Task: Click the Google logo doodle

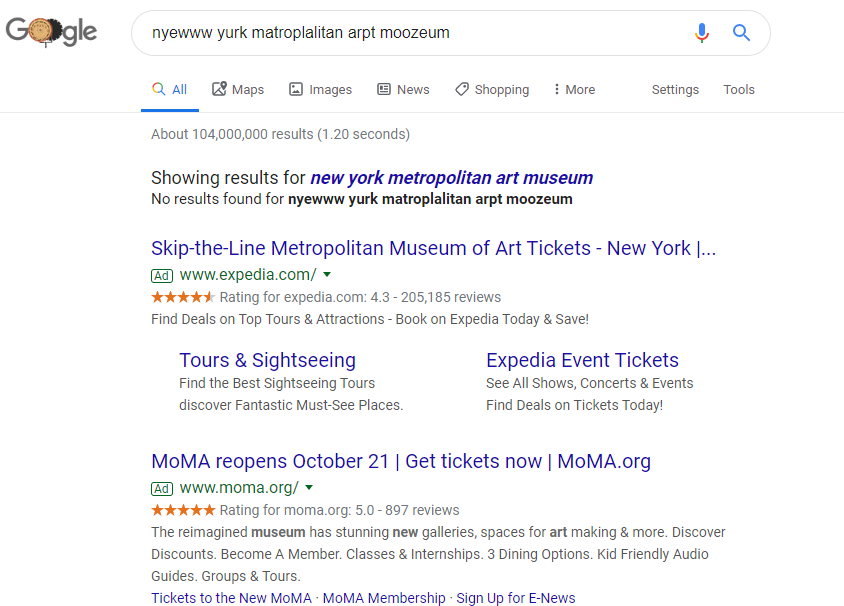Action: click(51, 32)
